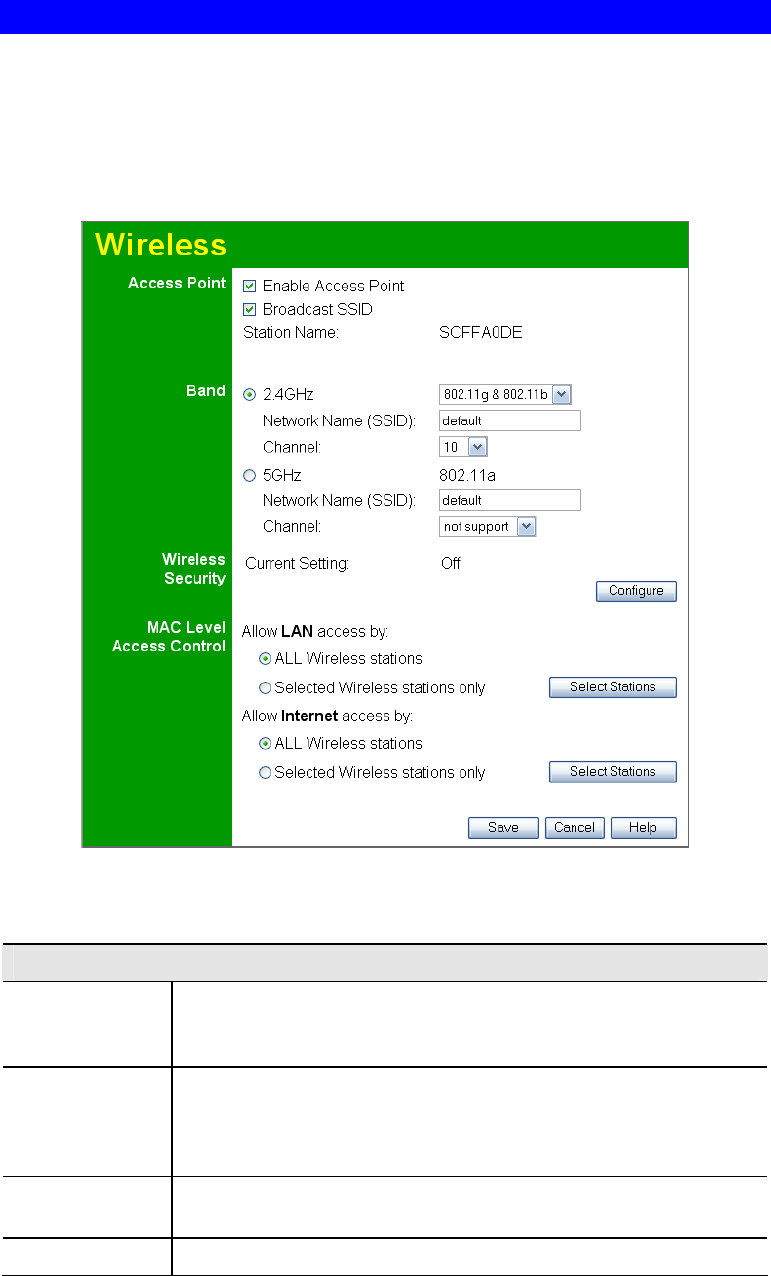Open the 802.11g & 802.11b mode dropdown
This screenshot has height=1276, width=771.
click(505, 395)
